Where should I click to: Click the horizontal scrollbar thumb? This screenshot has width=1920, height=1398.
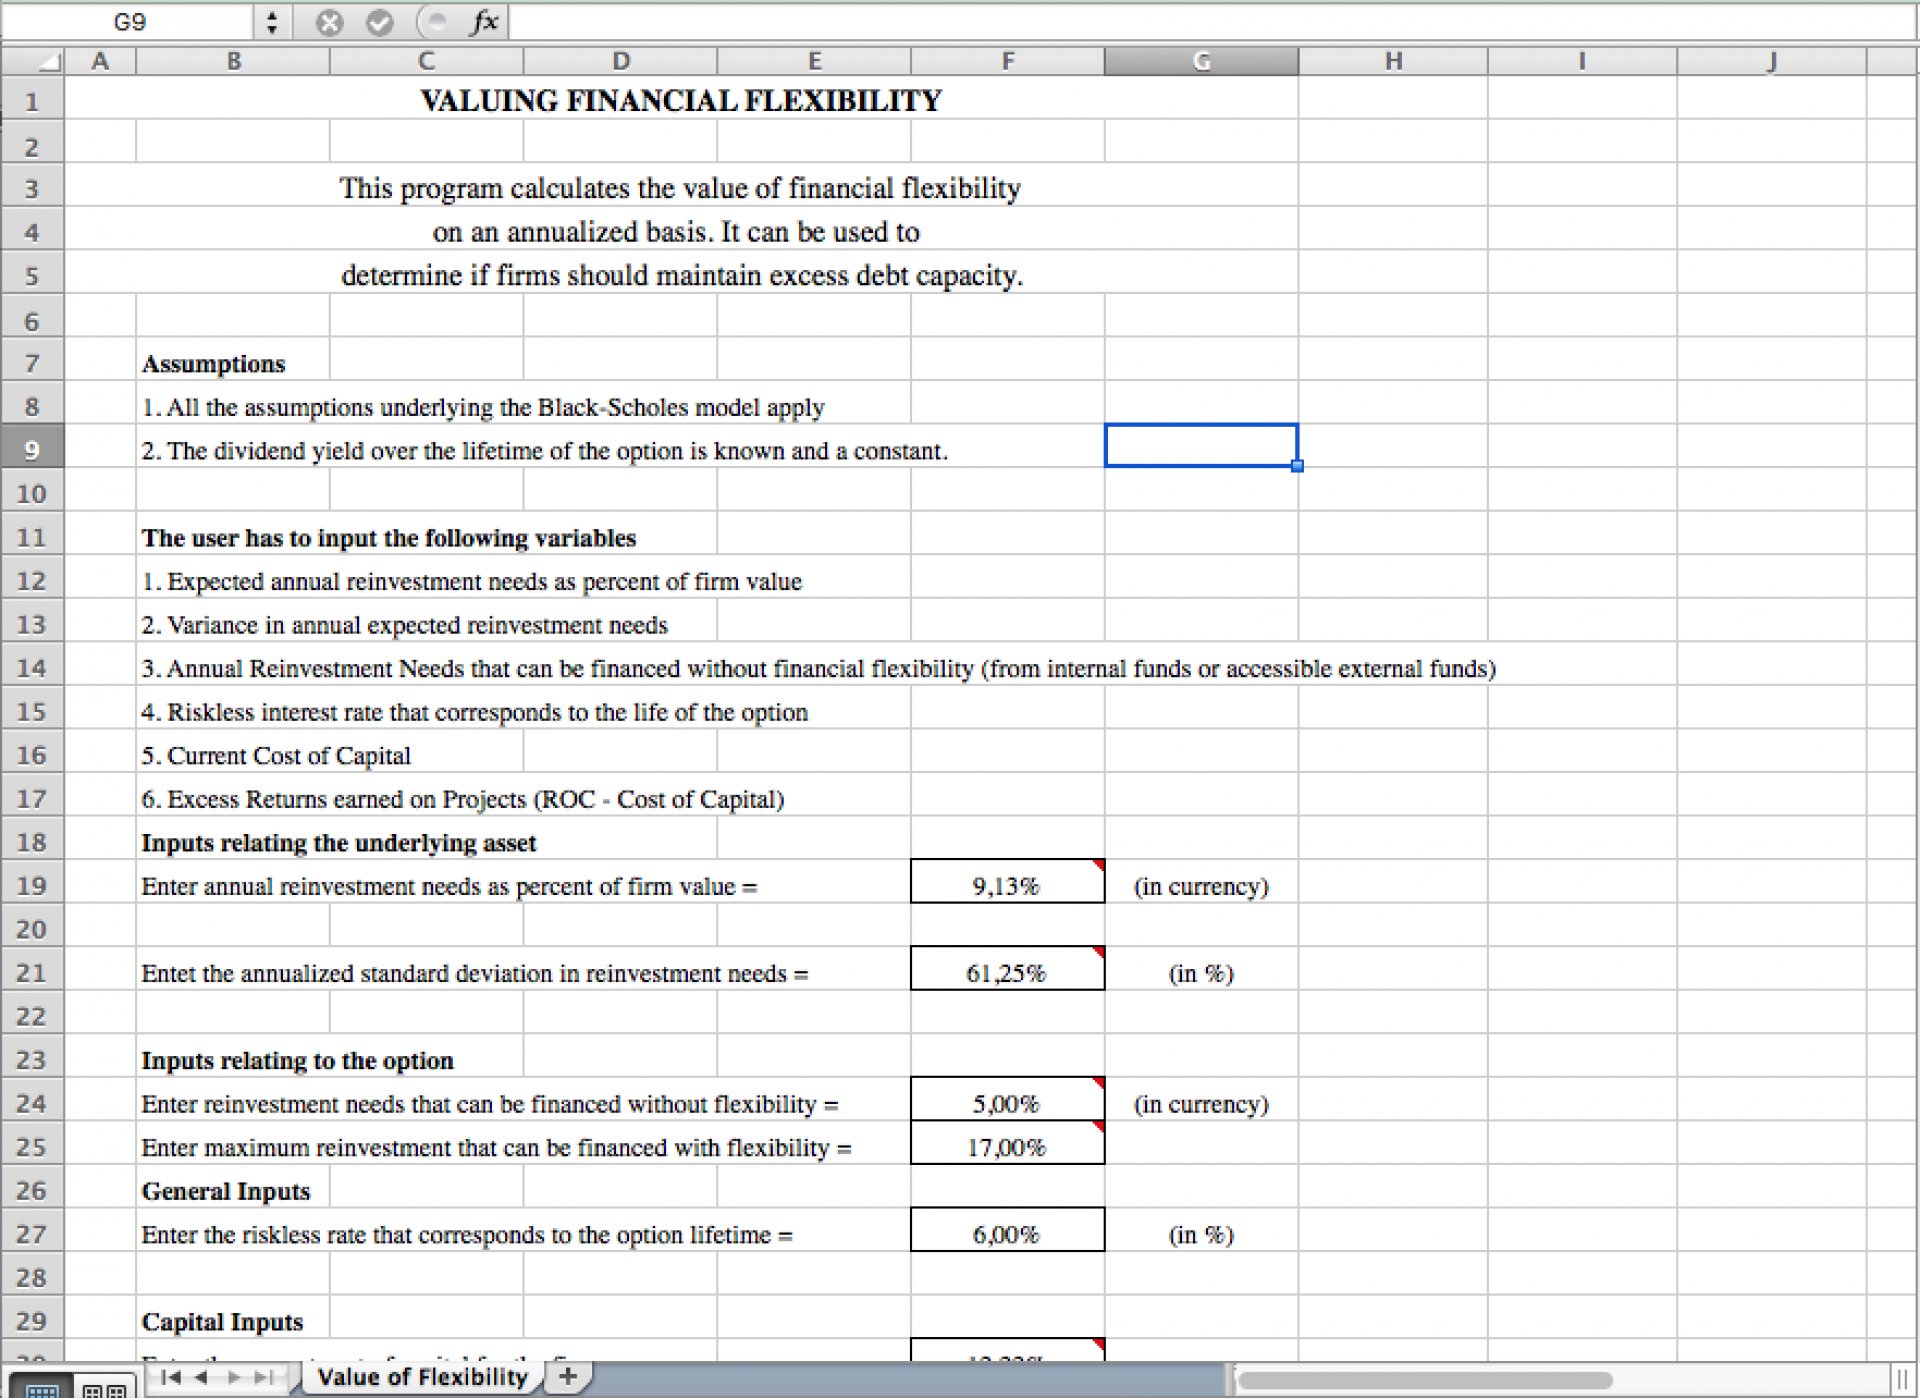(1424, 1381)
